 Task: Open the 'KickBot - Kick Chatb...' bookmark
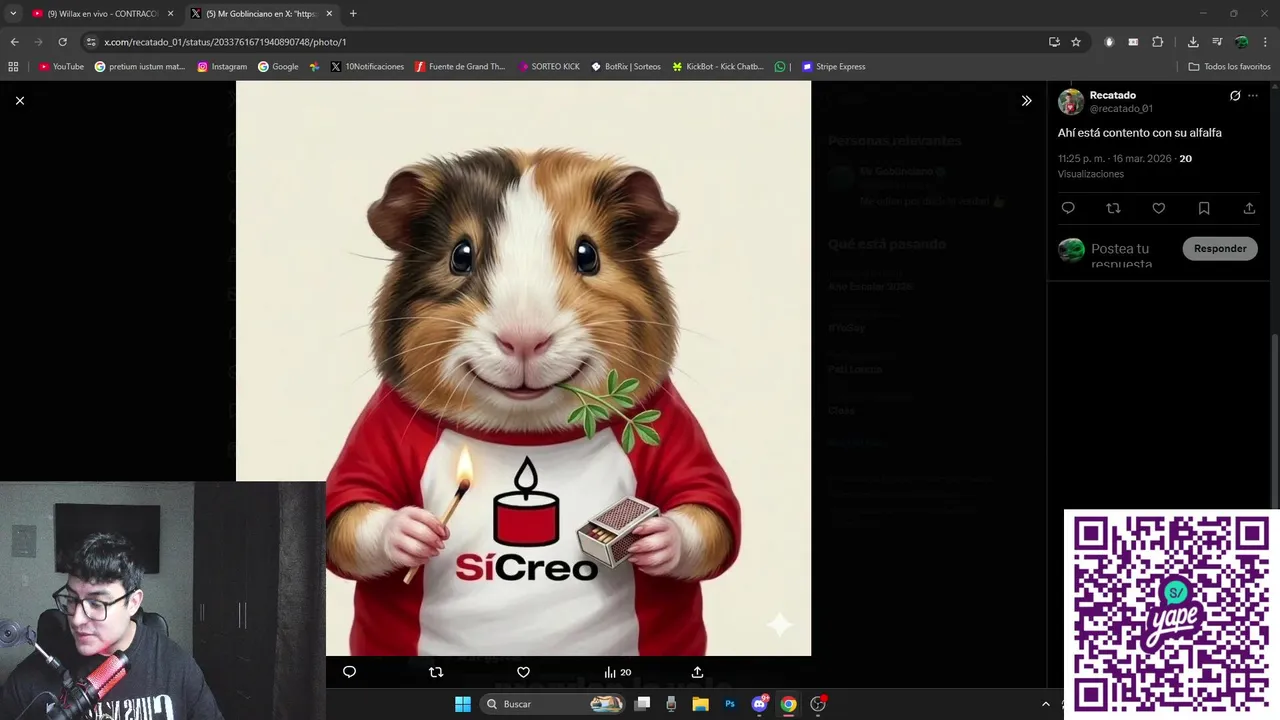click(718, 67)
